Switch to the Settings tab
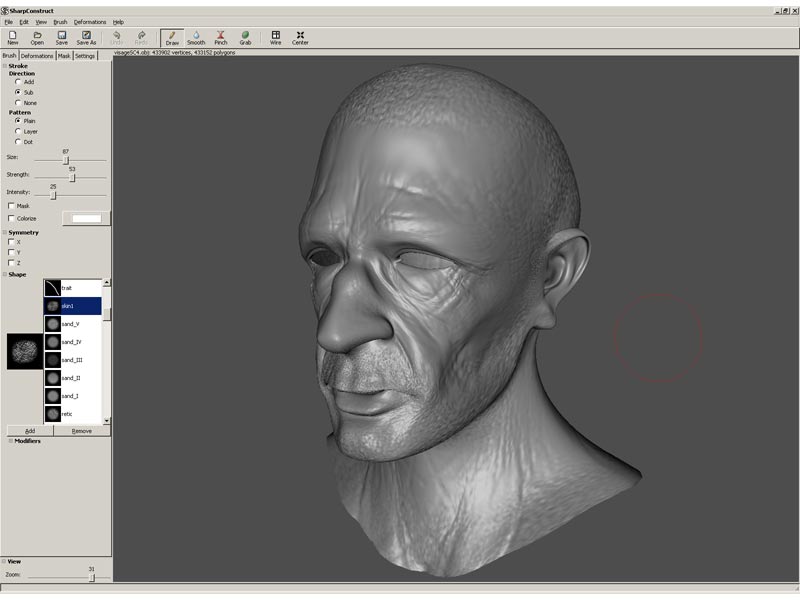 tap(85, 56)
